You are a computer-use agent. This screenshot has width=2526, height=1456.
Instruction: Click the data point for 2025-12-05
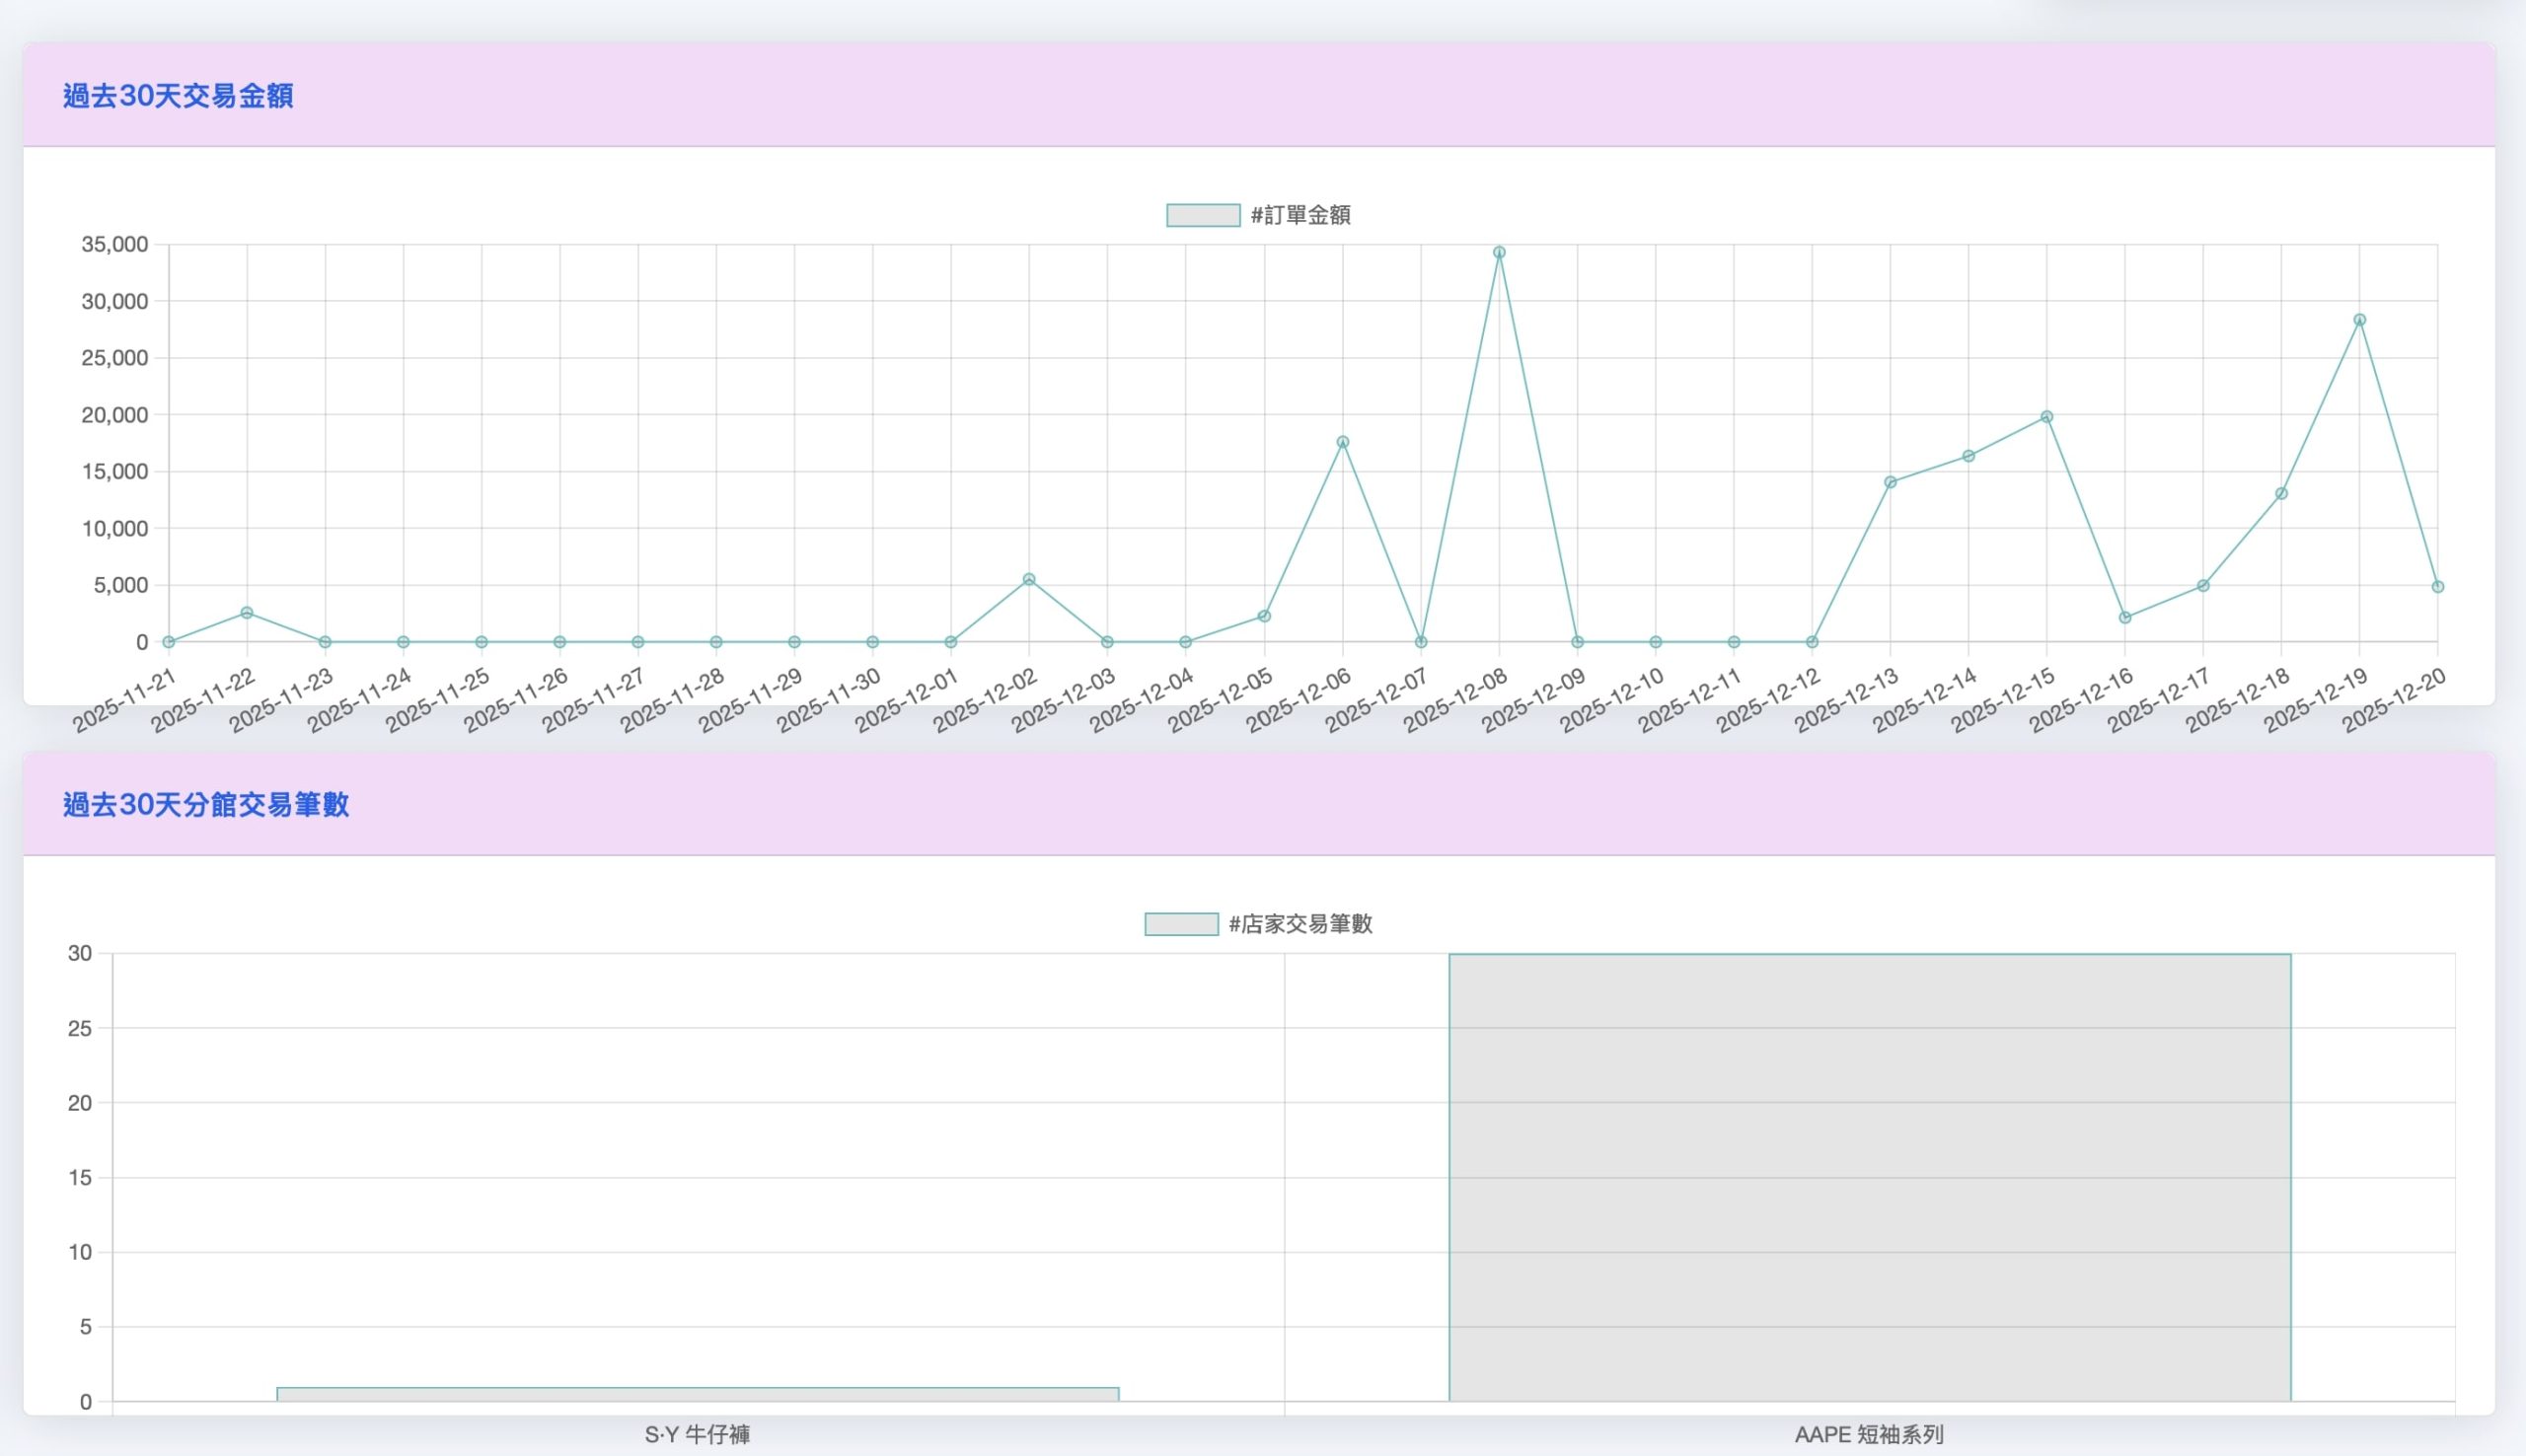click(1264, 616)
